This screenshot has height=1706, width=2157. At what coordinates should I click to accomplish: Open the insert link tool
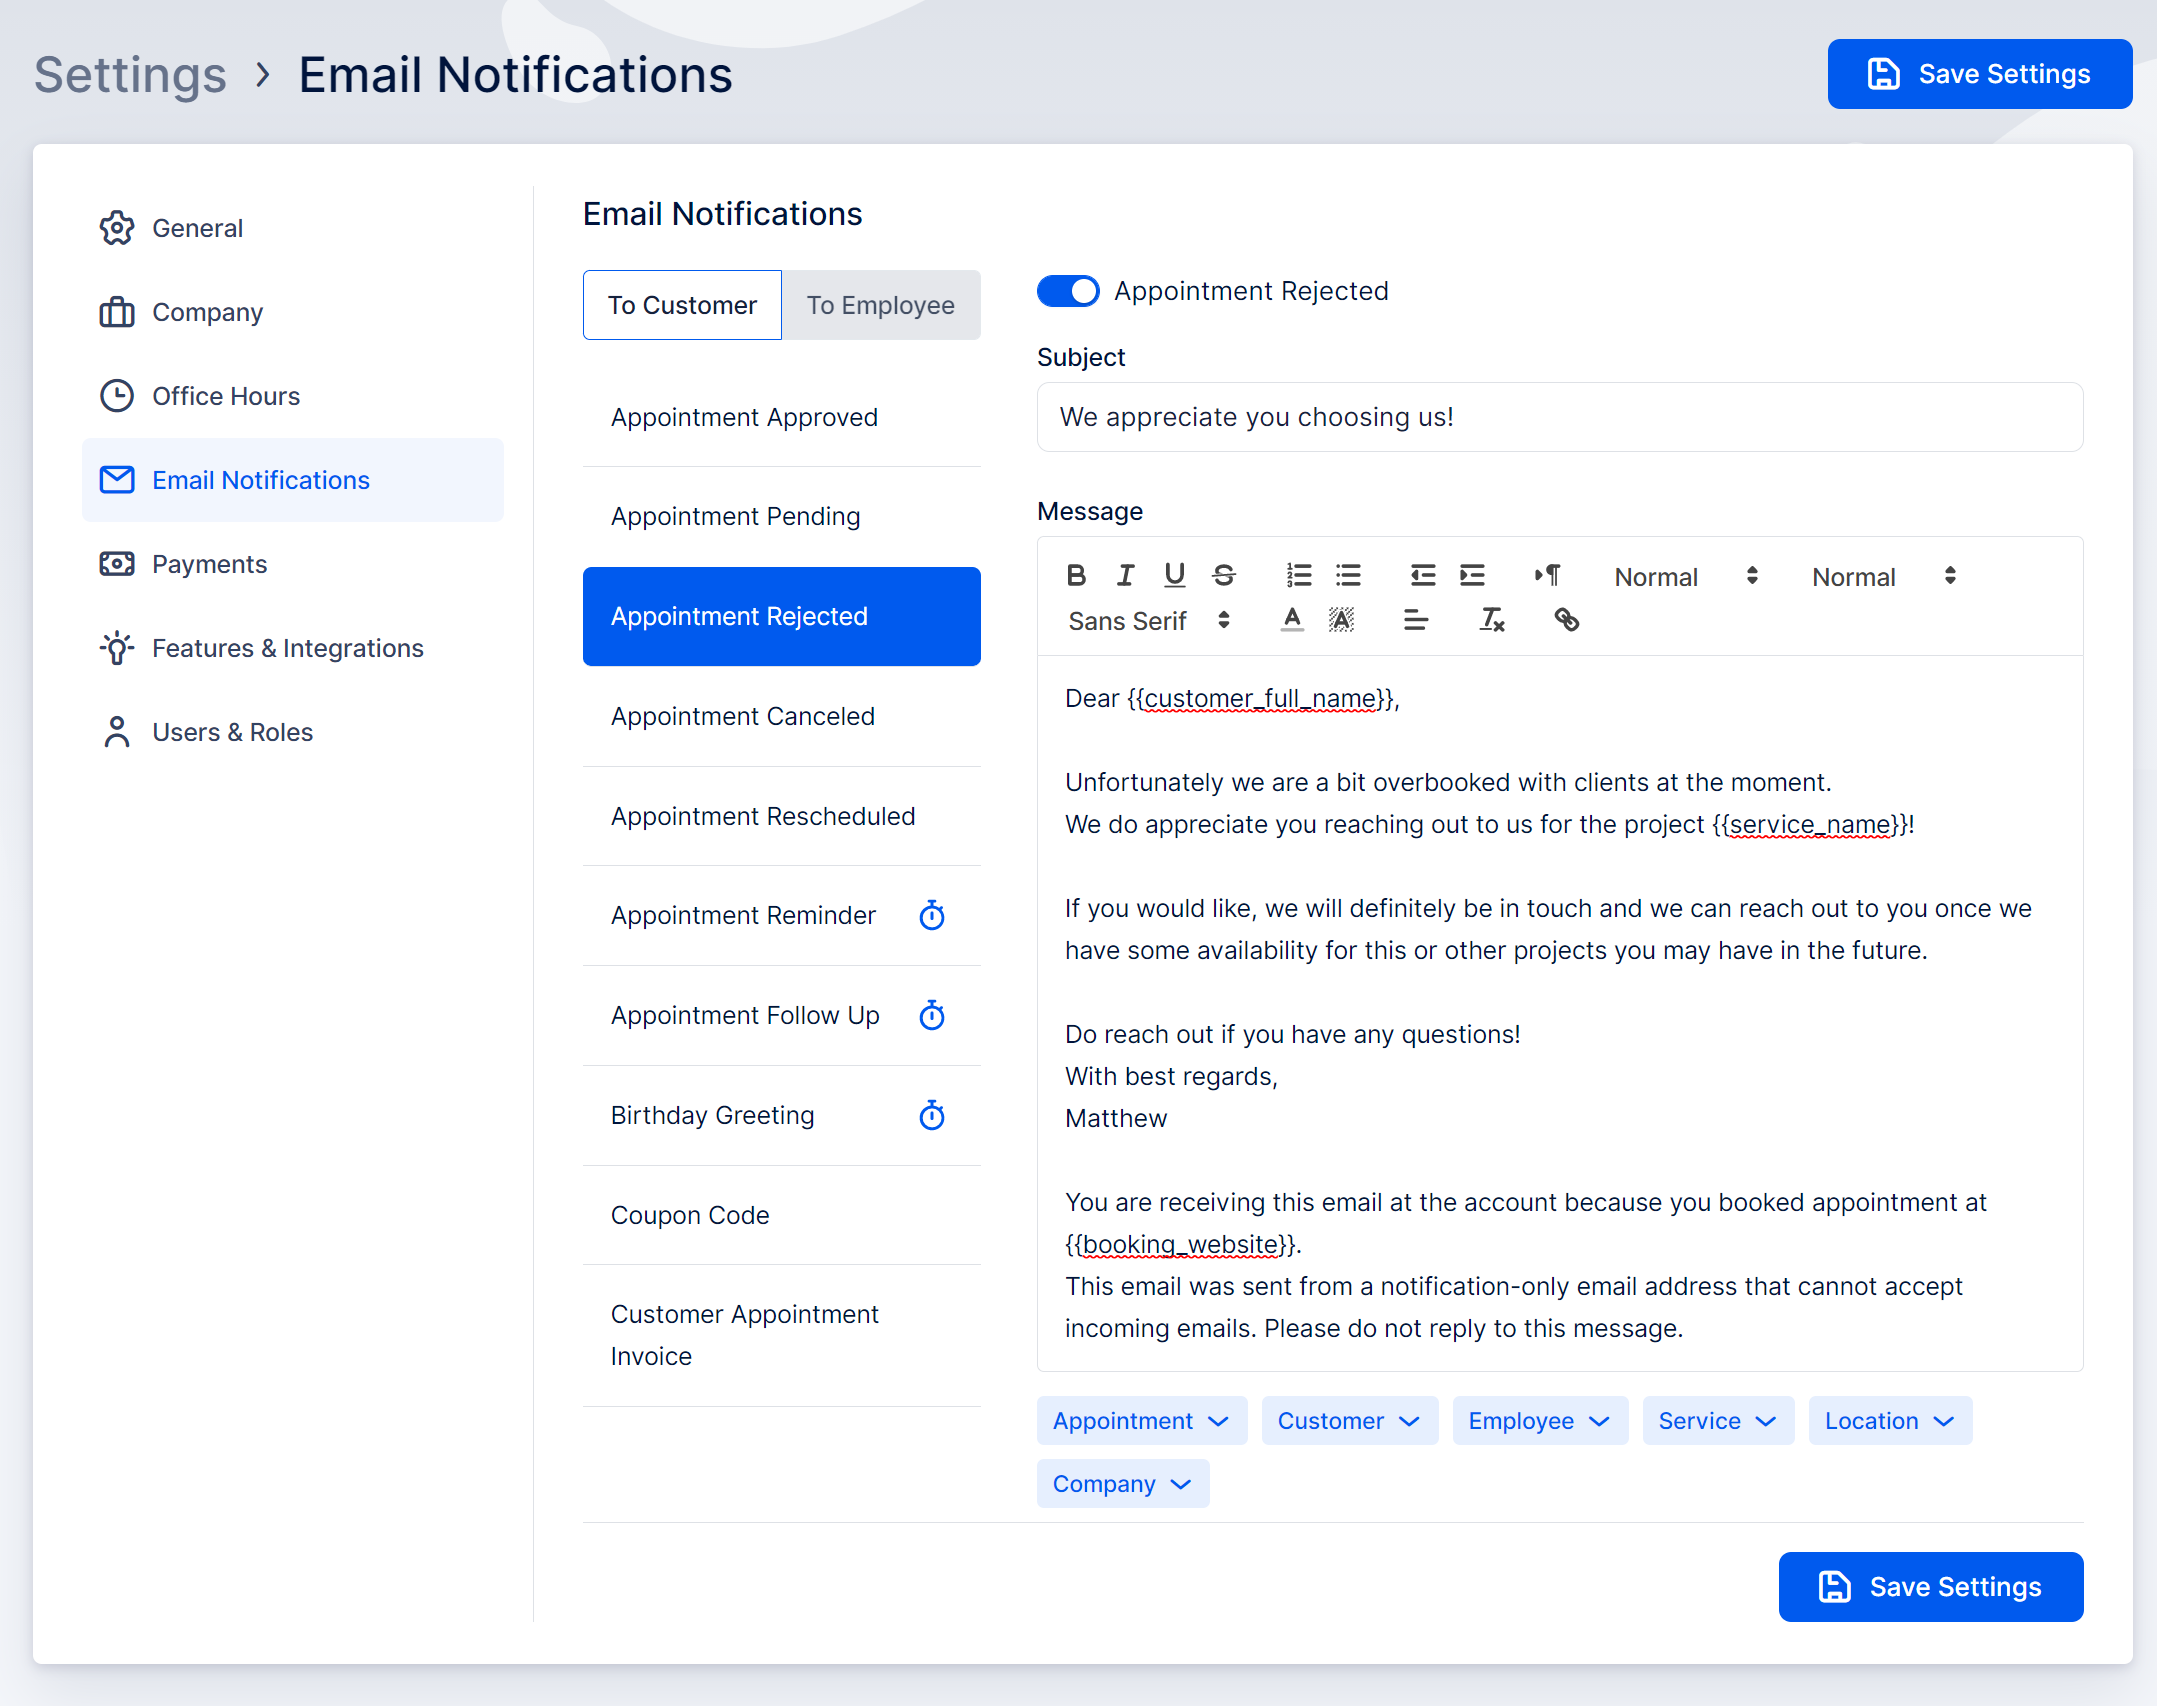click(1566, 620)
